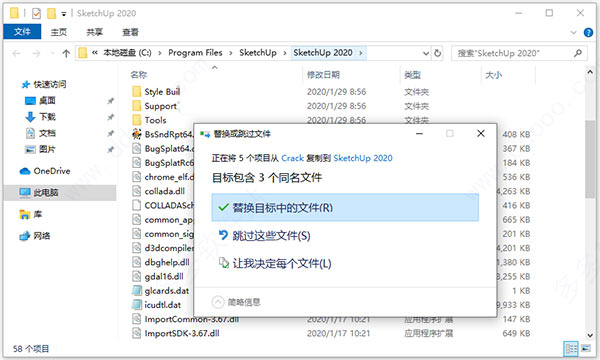
Task: Expand the ribbon with the chevron arrow
Action: click(x=573, y=33)
